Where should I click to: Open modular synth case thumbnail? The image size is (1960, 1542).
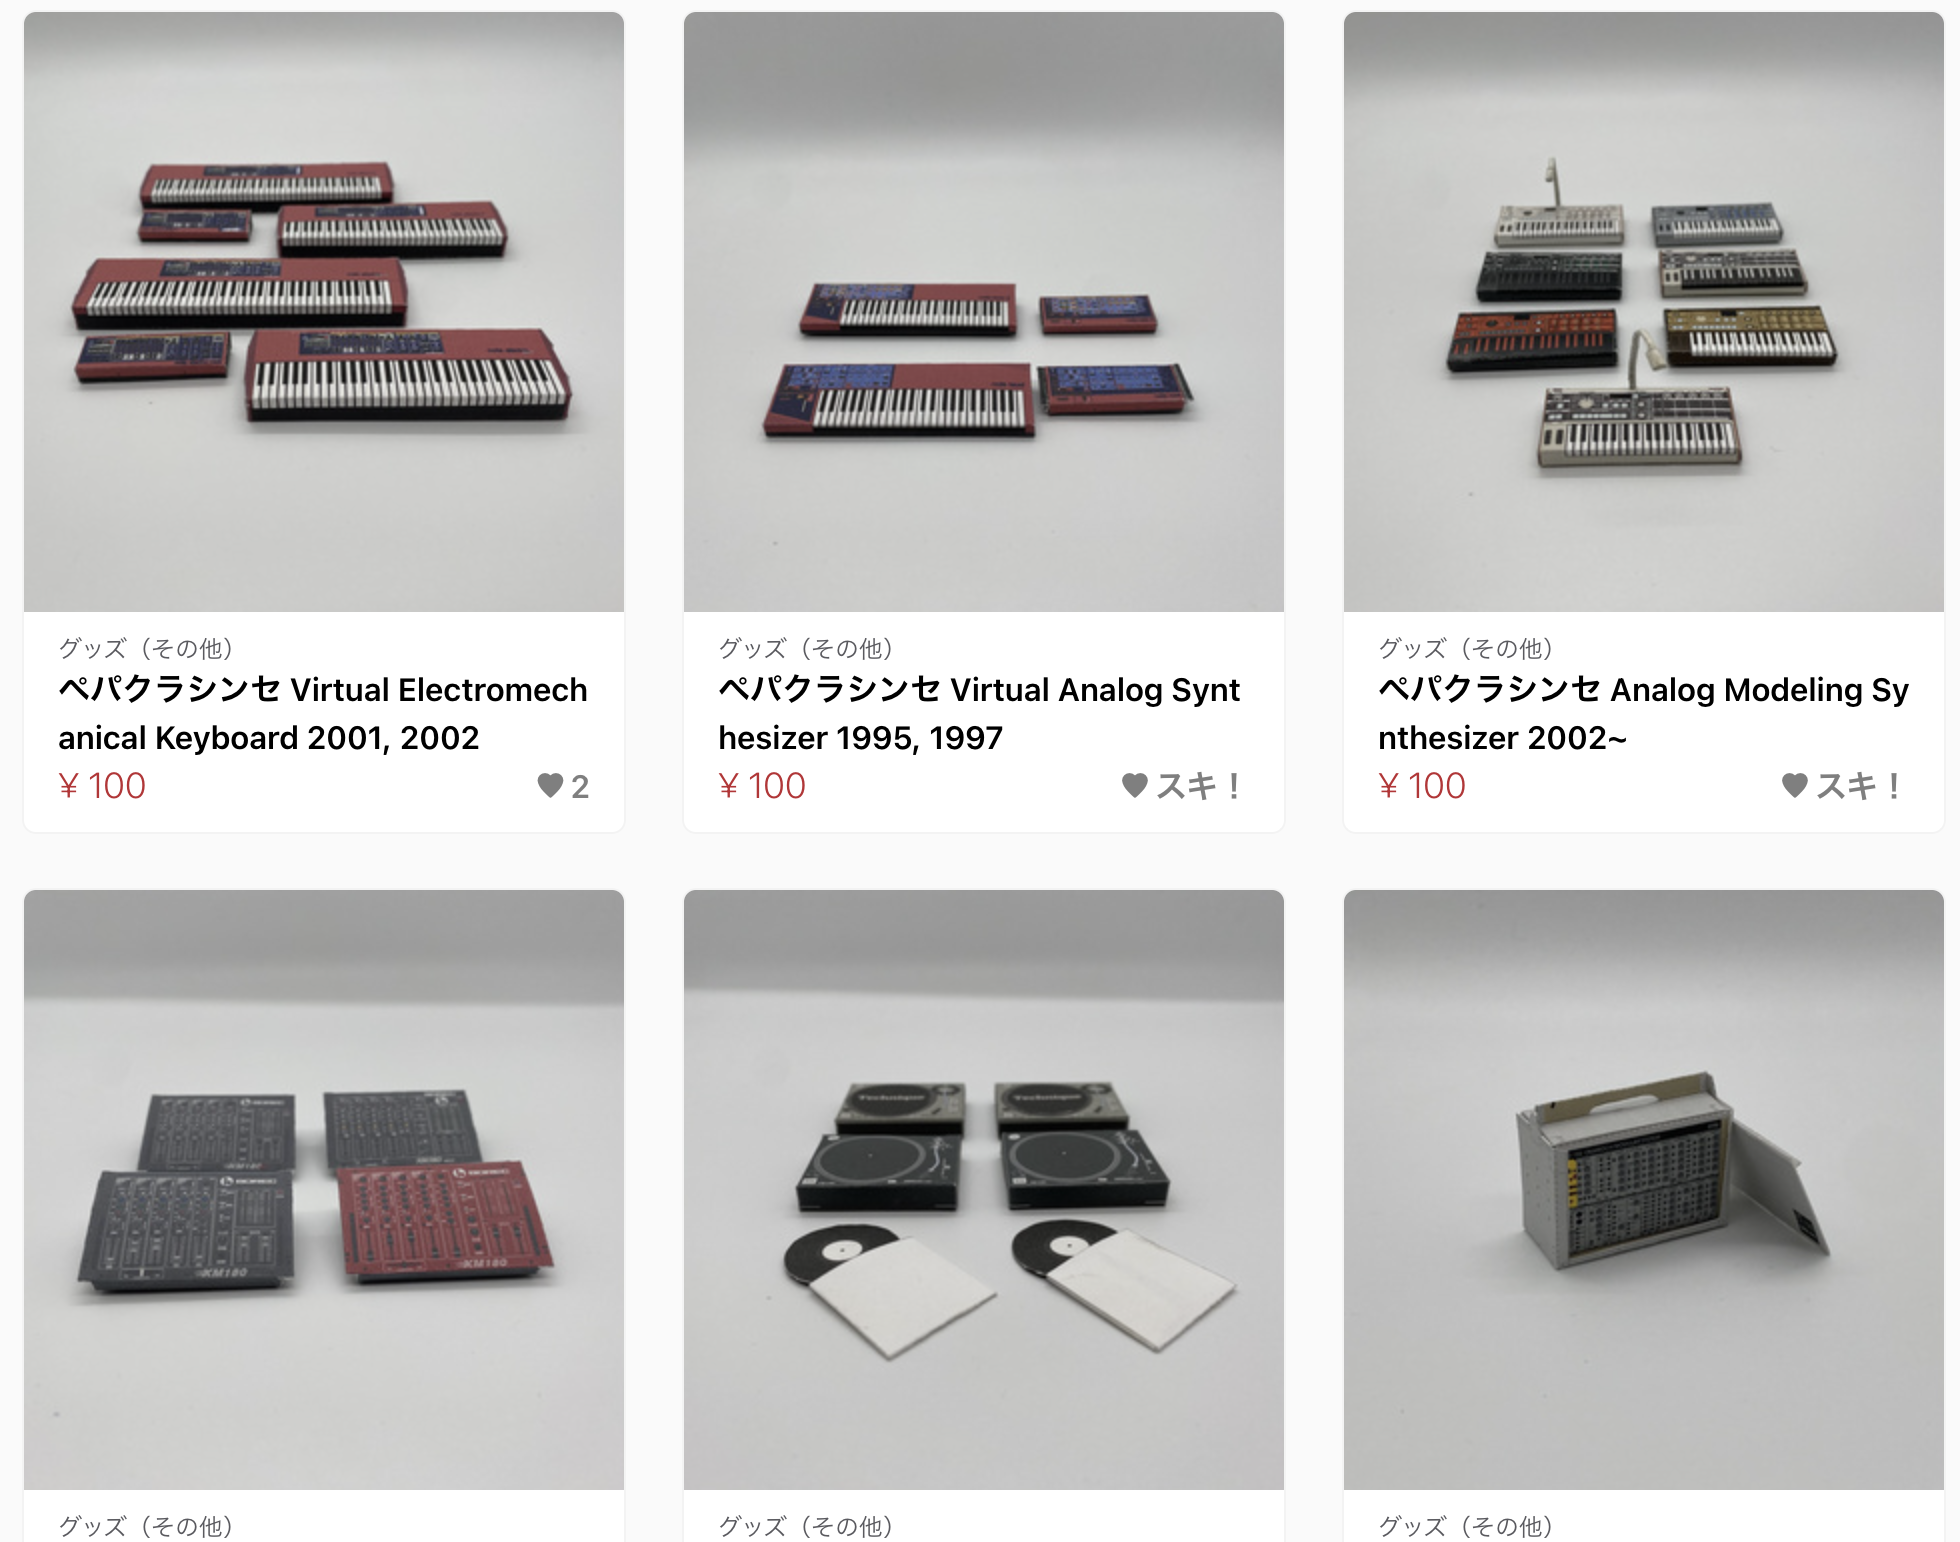point(1644,1189)
